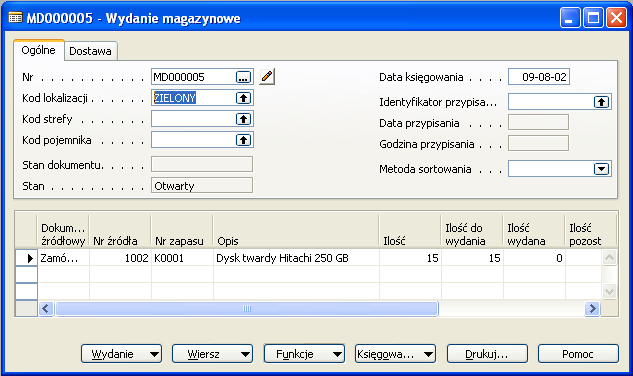Screen dimensions: 633x376
Task: Open the Nr field assist ellipsis button
Action: click(243, 77)
